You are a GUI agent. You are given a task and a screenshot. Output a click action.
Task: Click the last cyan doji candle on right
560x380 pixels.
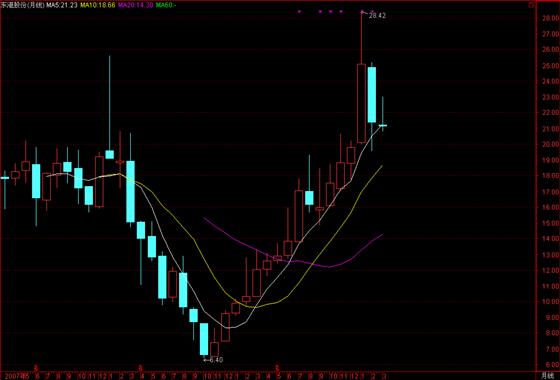coord(382,125)
